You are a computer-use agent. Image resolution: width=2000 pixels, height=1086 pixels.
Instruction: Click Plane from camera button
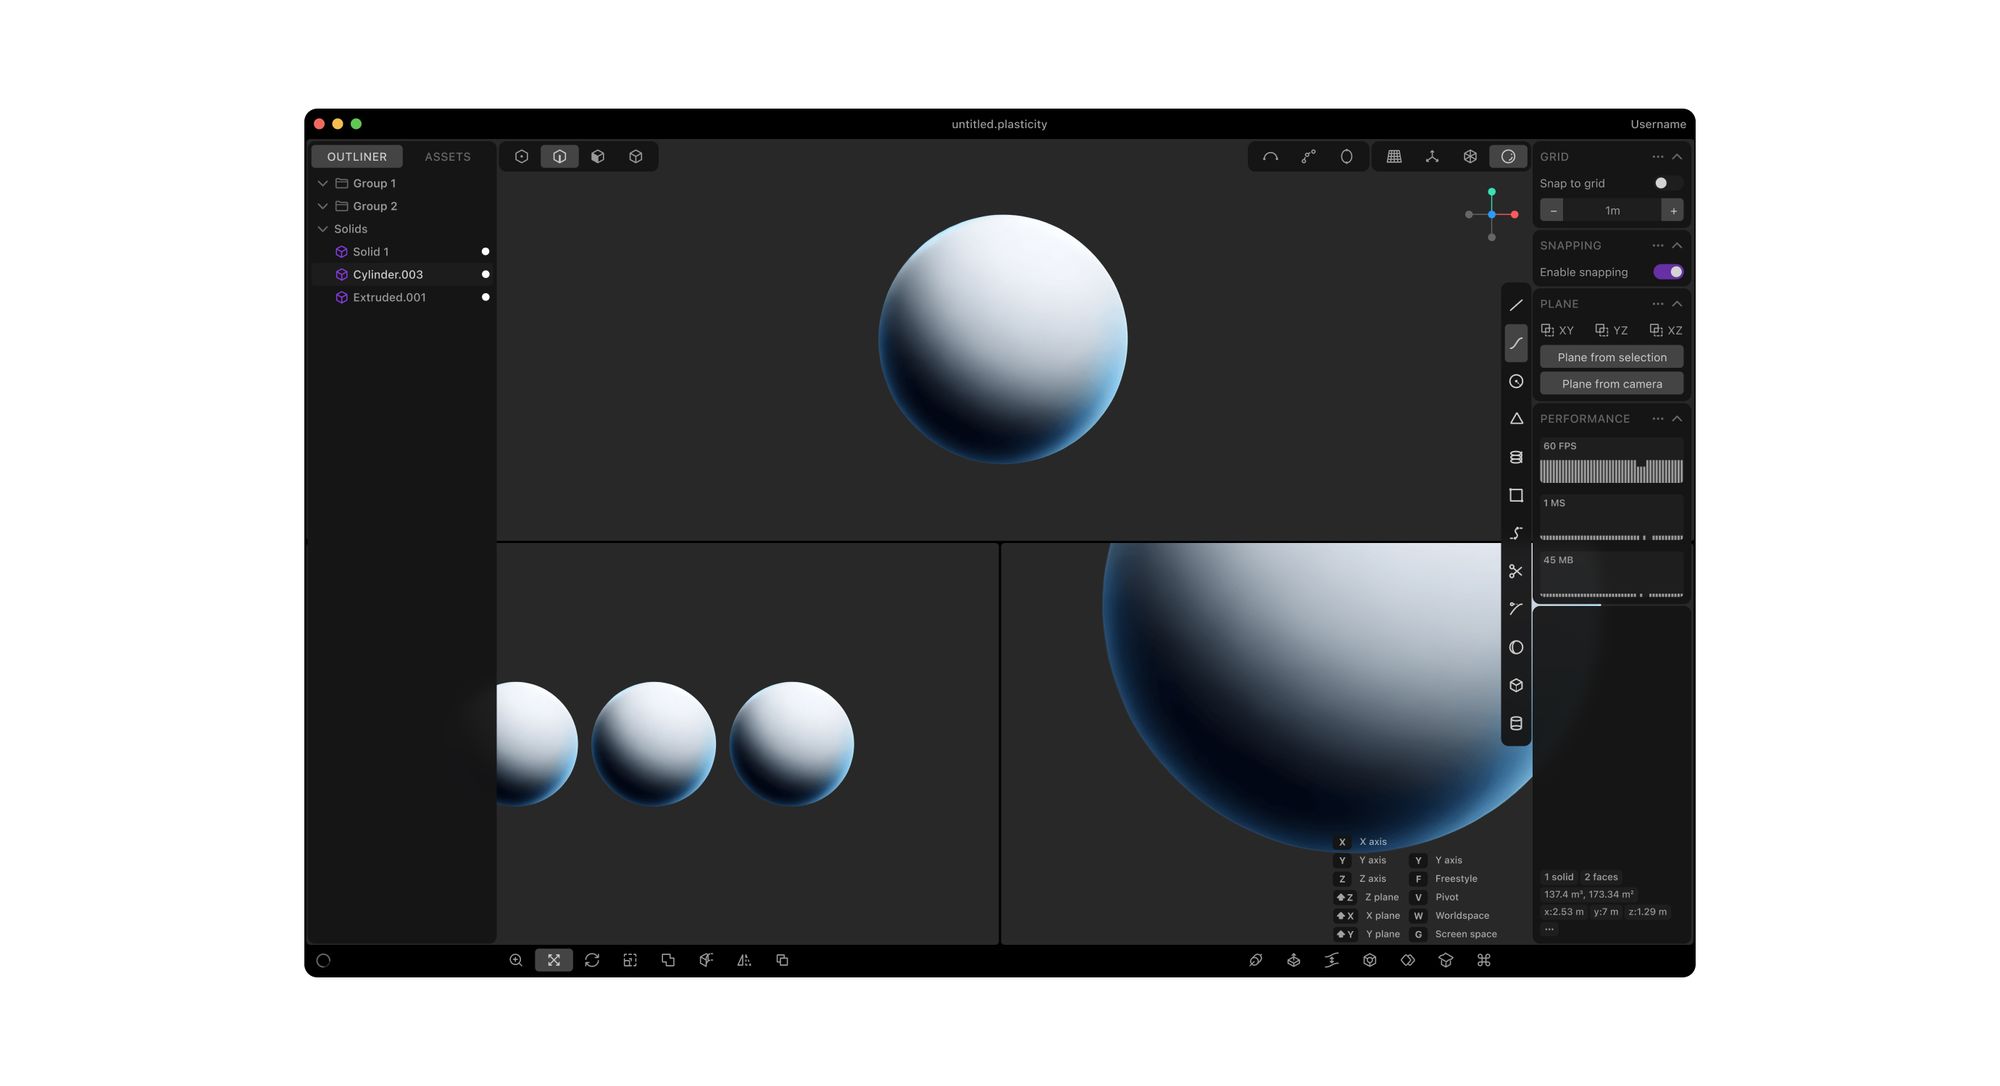click(1612, 384)
